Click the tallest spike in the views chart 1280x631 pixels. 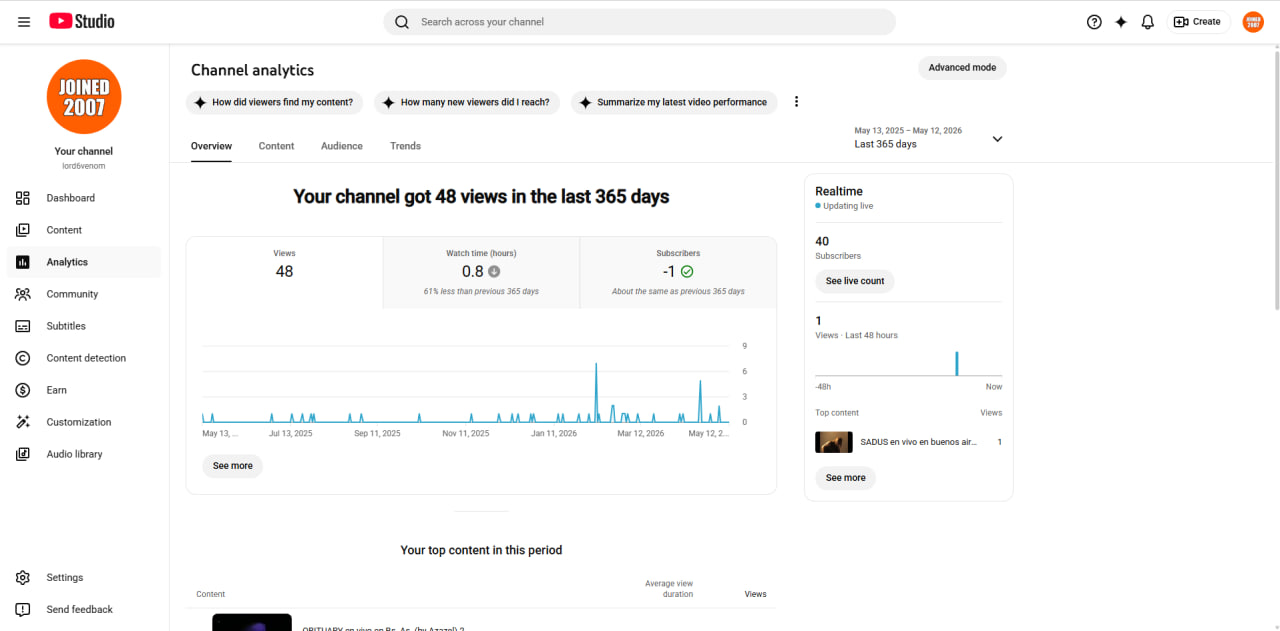(x=596, y=392)
